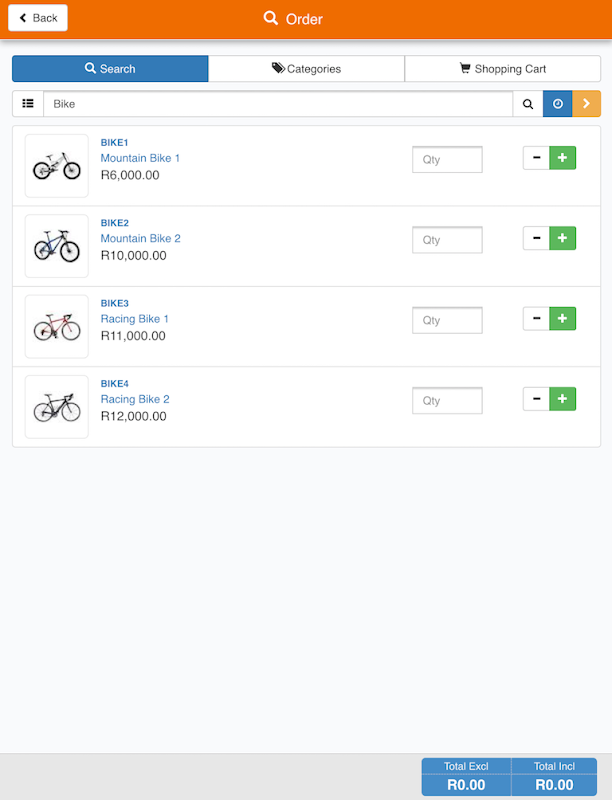This screenshot has height=800, width=612.
Task: Toggle the list view icon
Action: pos(28,104)
